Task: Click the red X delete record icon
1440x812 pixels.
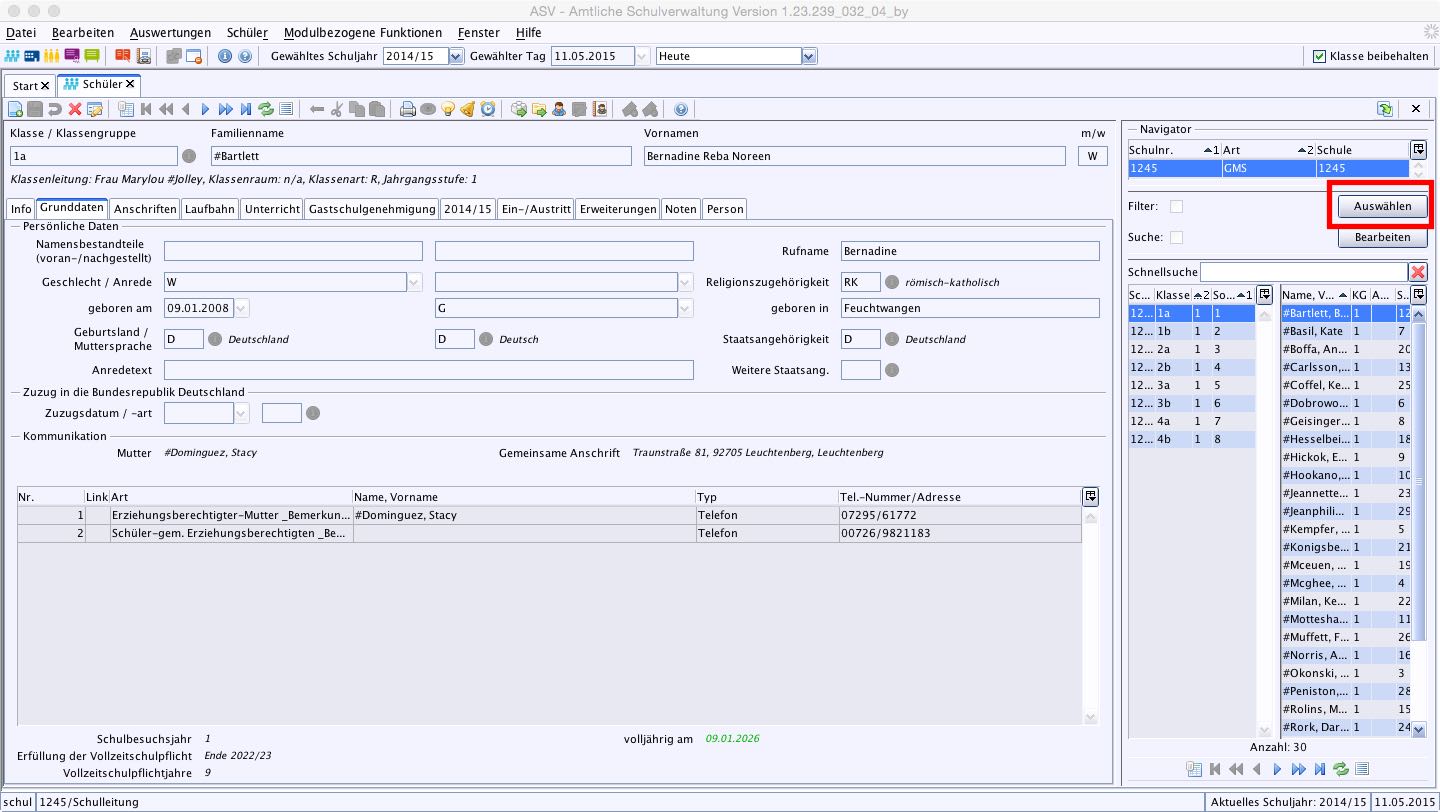Action: pos(75,109)
